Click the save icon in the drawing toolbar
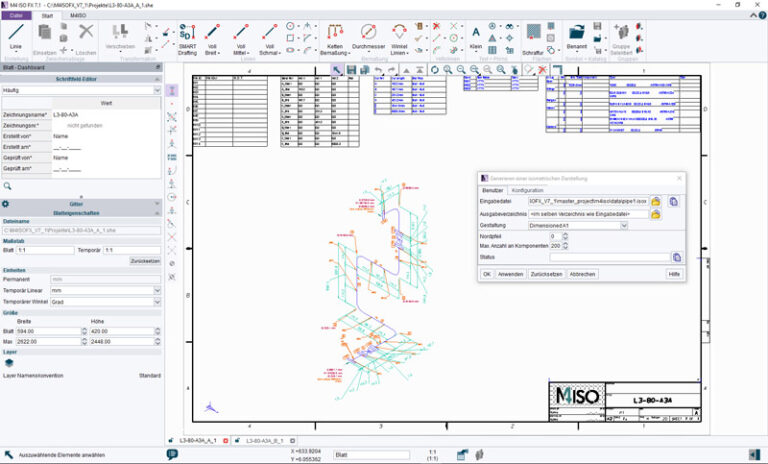 coord(351,70)
